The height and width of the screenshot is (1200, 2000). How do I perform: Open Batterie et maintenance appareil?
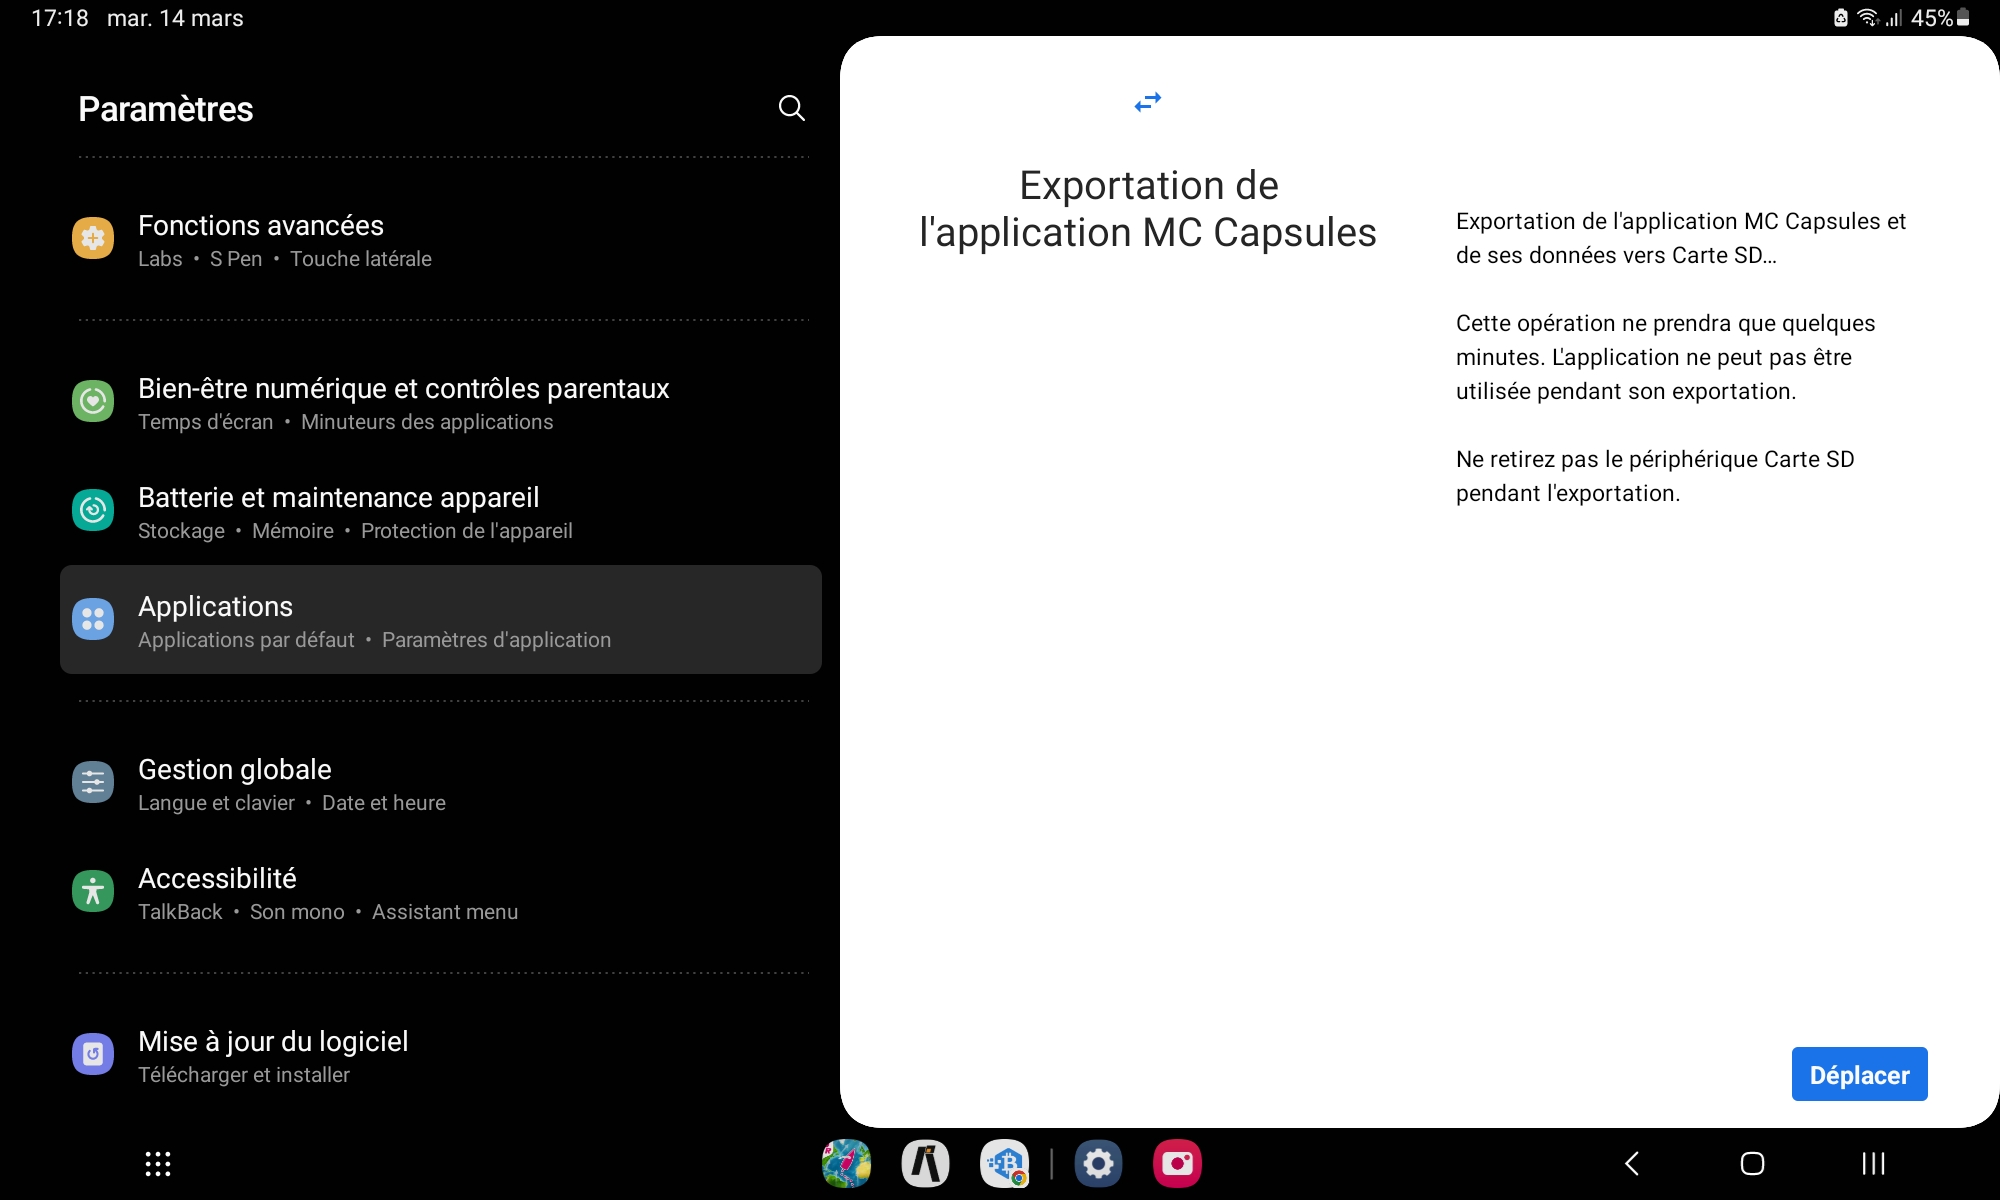(x=440, y=512)
